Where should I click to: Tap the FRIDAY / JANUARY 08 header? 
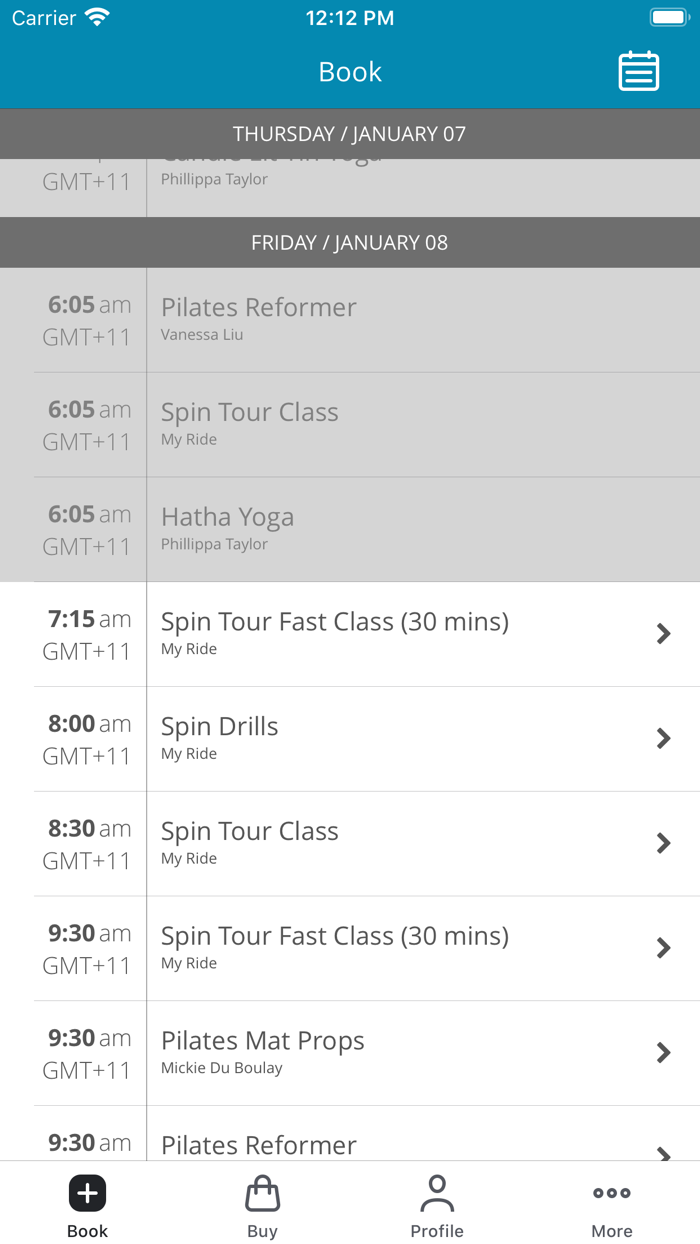pyautogui.click(x=350, y=242)
